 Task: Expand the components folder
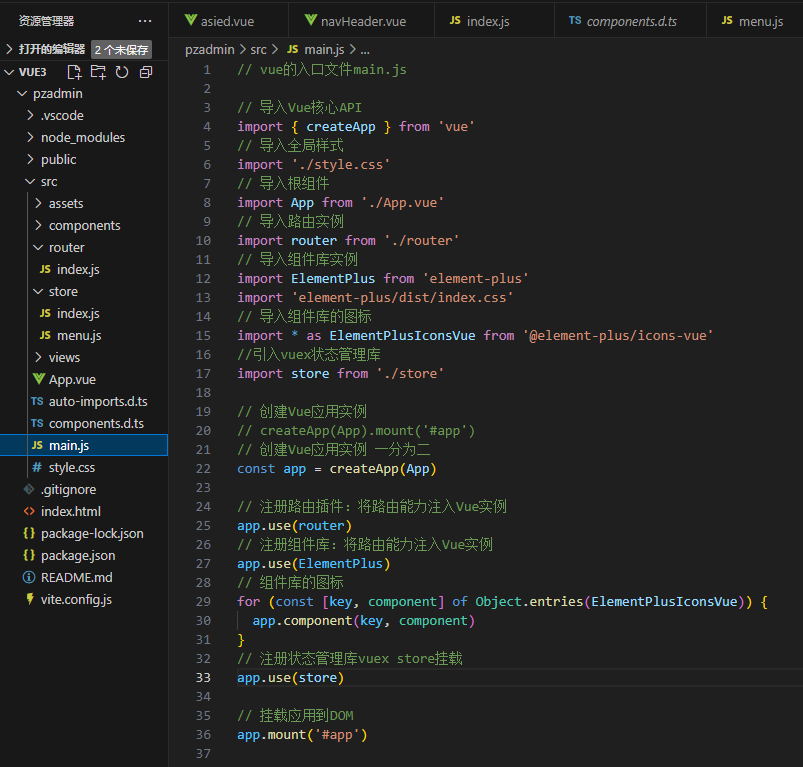point(38,226)
